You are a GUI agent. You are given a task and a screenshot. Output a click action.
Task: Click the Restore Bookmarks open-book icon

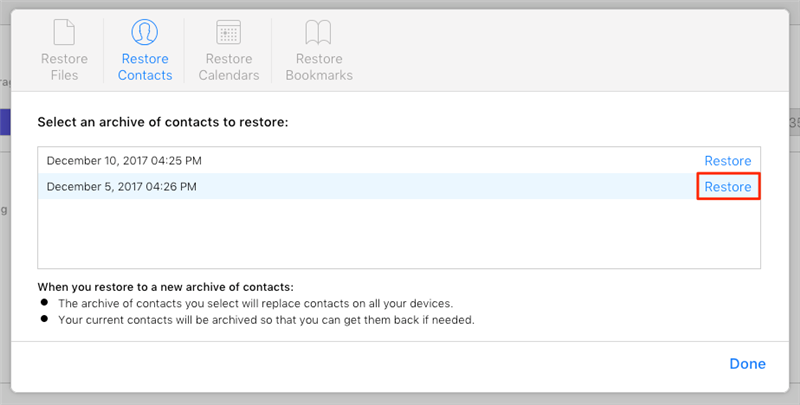click(319, 32)
